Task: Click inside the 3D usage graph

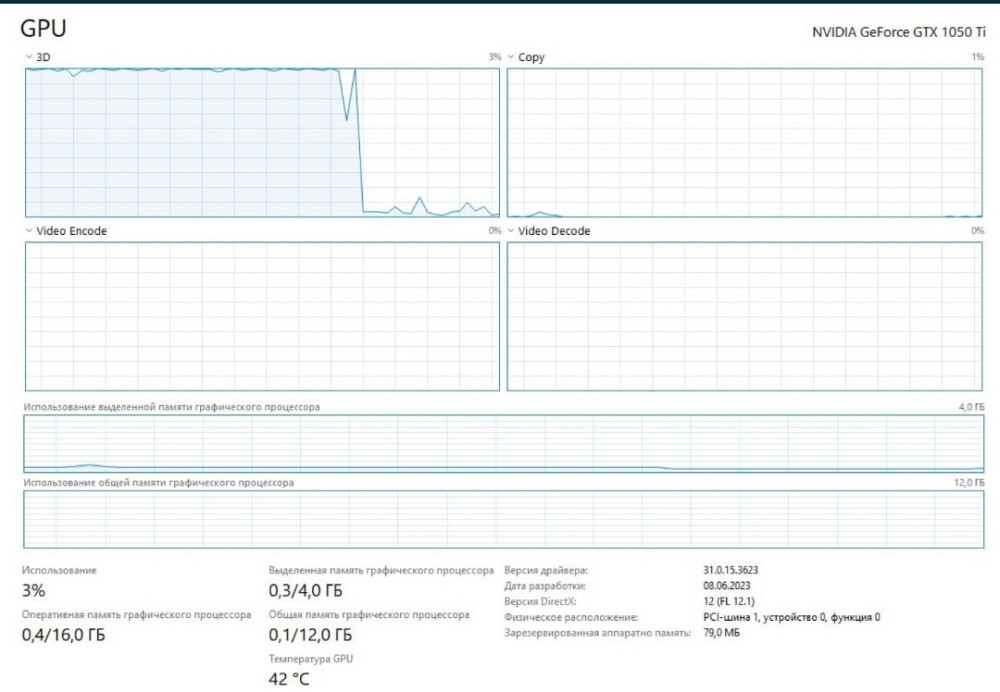Action: click(x=261, y=142)
